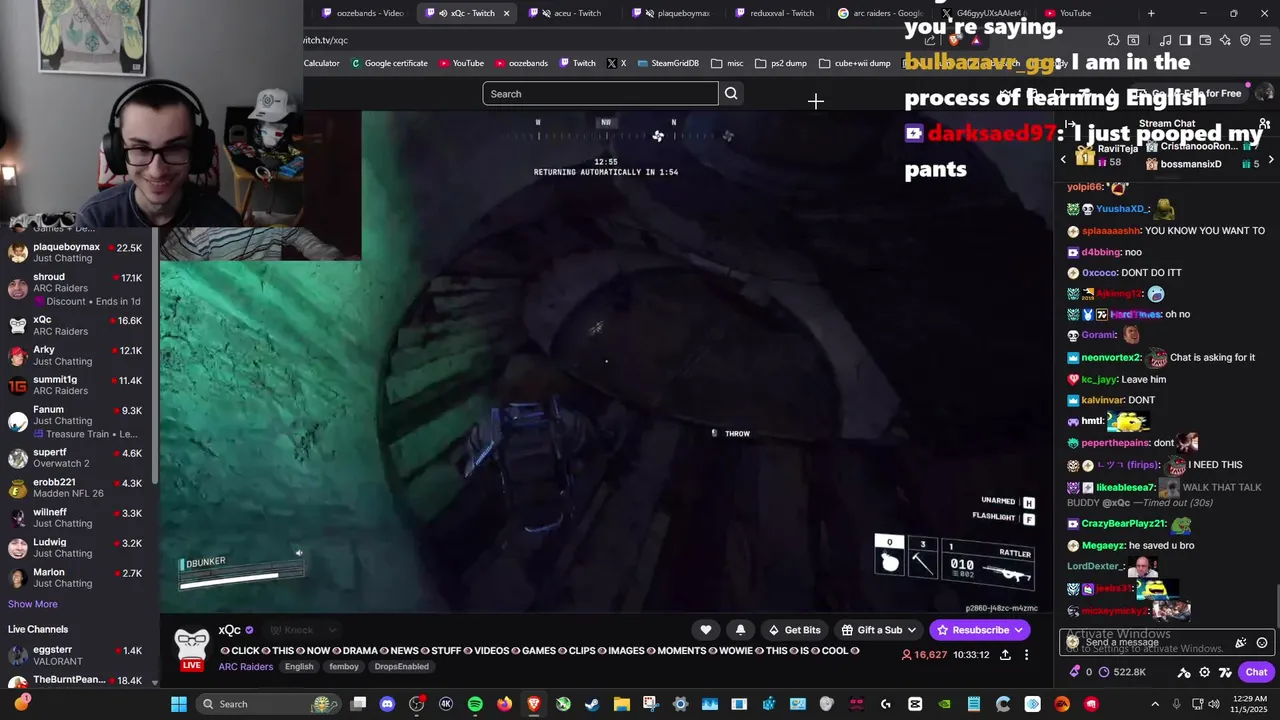1280x720 pixels.
Task: Switch to the oozebands browser tab
Action: (362, 13)
